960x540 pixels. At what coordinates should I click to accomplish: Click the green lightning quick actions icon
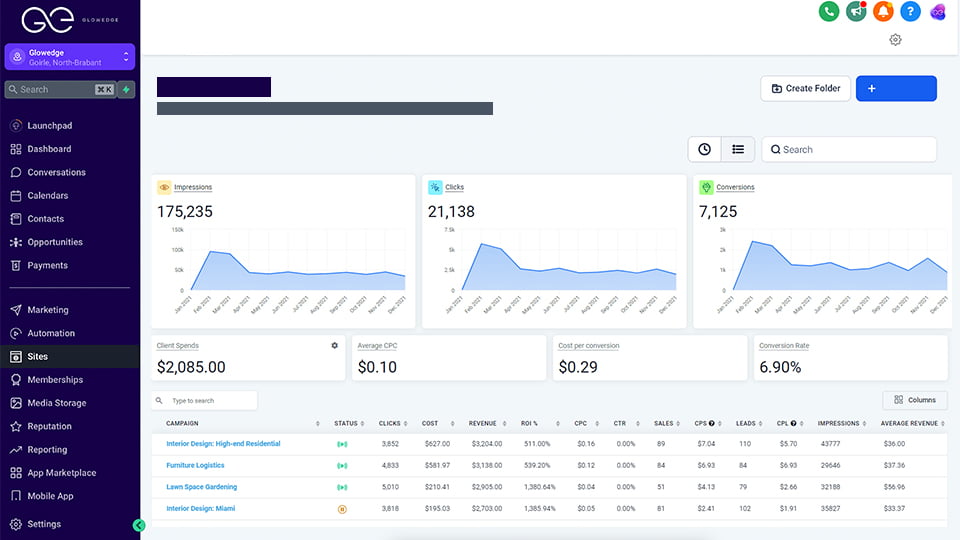(x=127, y=89)
